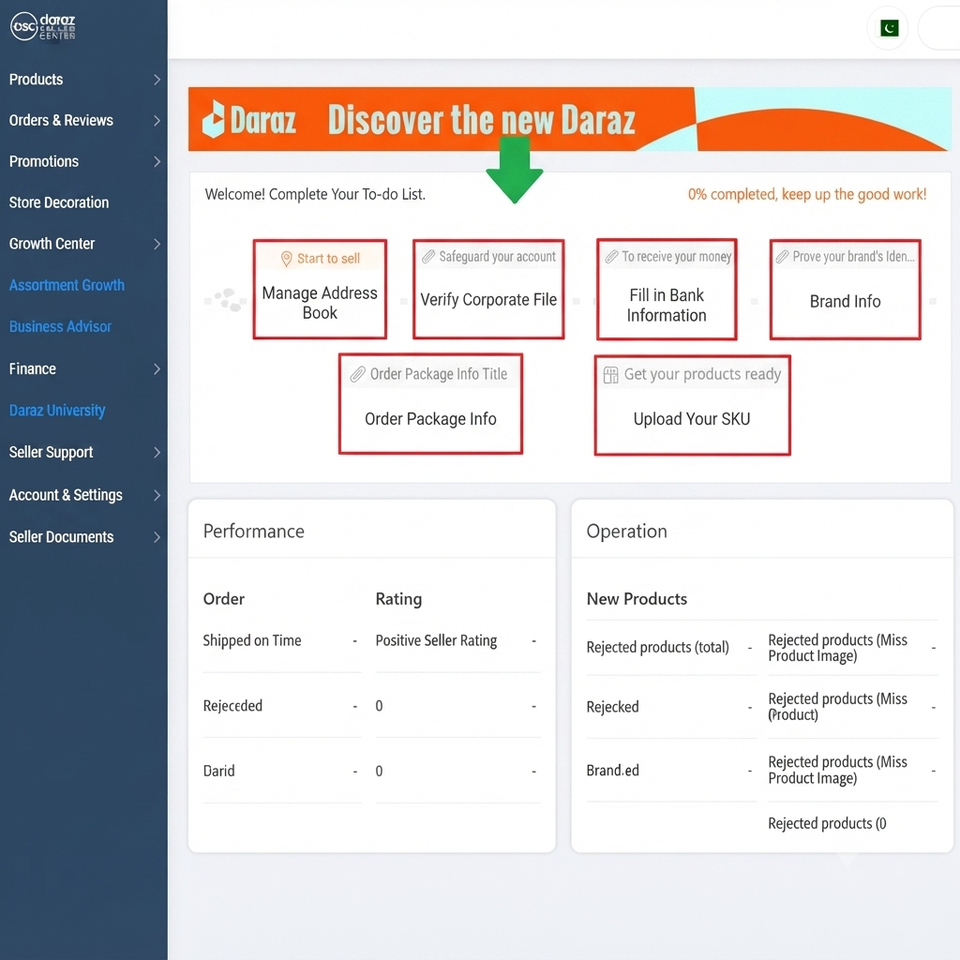Click the Rejecked row in Operation
This screenshot has width=960, height=960.
pos(670,707)
